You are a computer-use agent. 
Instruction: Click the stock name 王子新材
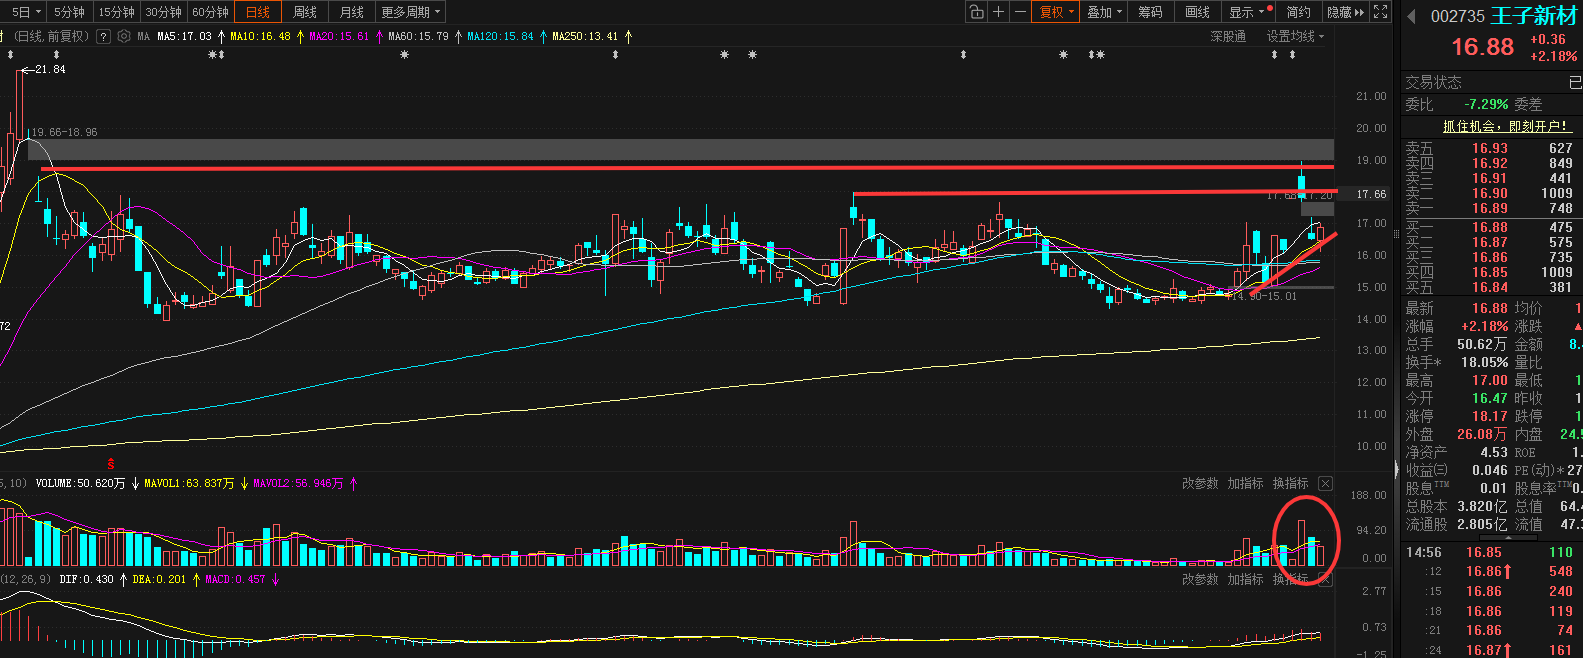(1533, 16)
